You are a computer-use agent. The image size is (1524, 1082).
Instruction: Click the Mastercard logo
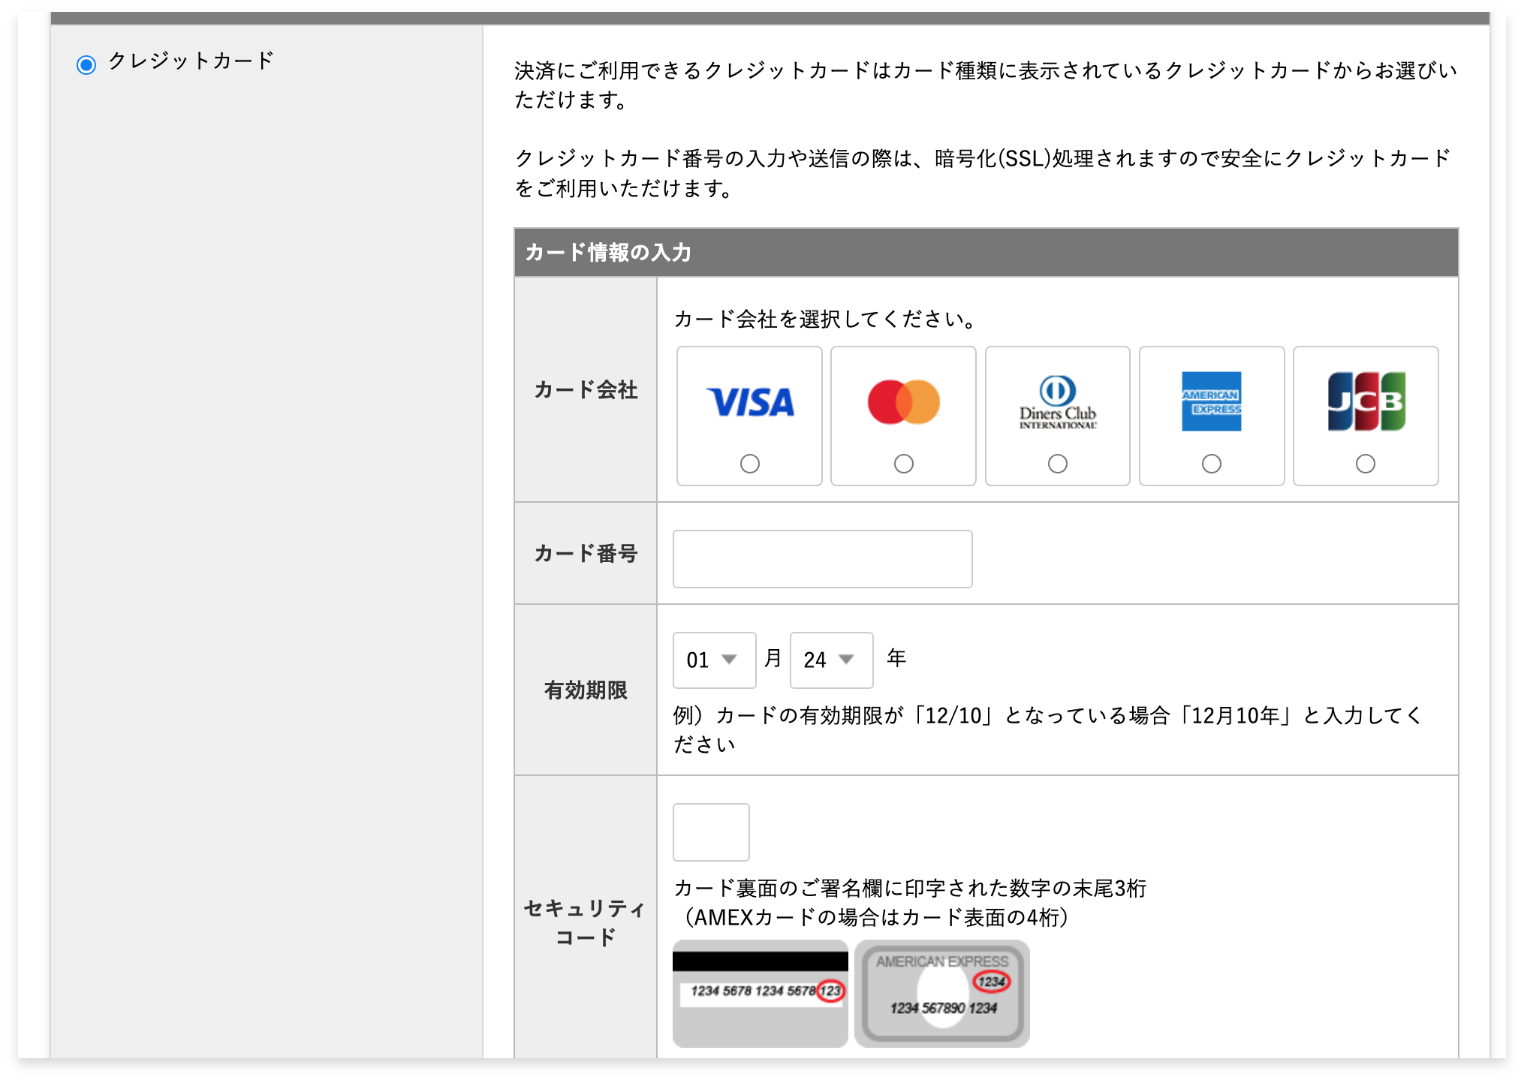[904, 402]
